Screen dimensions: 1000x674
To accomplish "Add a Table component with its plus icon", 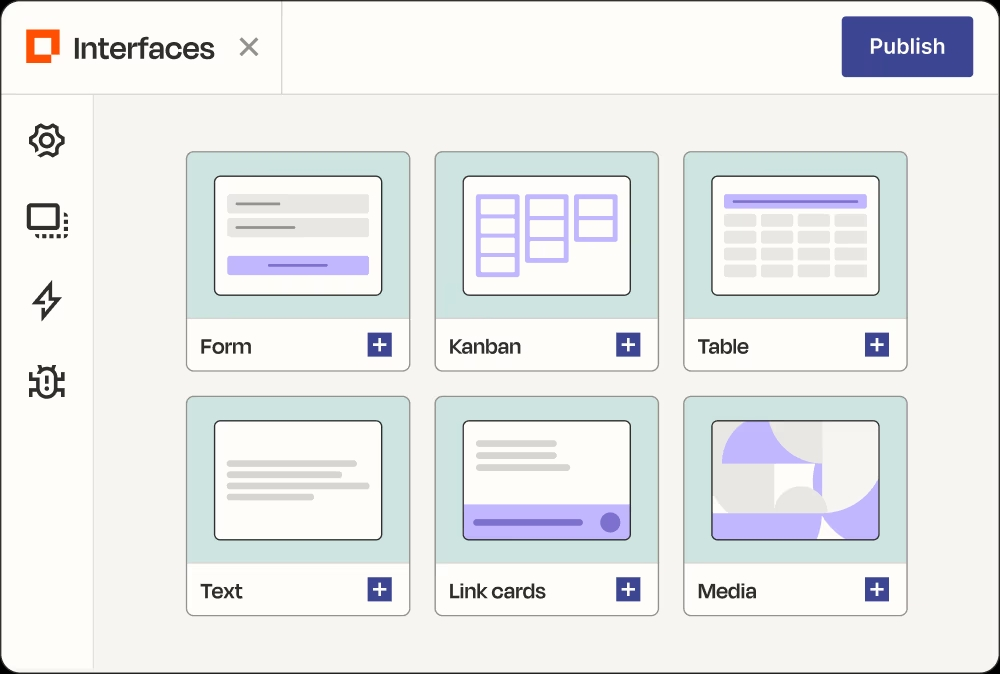I will coord(876,344).
